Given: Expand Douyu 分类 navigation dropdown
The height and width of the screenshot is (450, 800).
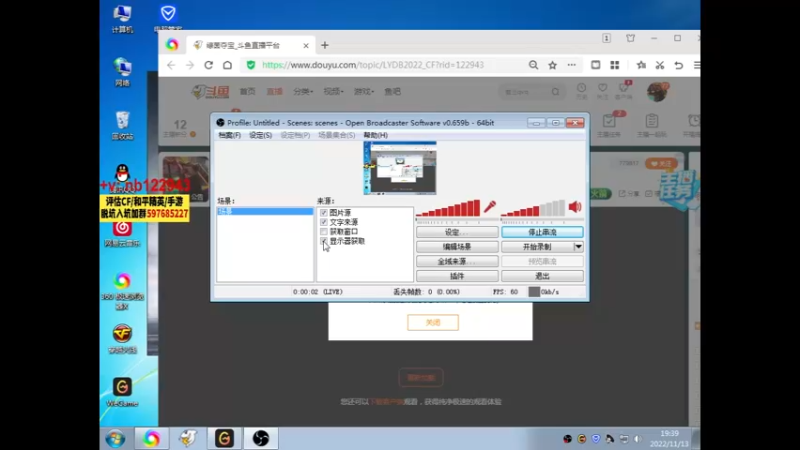Looking at the screenshot, I should [x=303, y=92].
